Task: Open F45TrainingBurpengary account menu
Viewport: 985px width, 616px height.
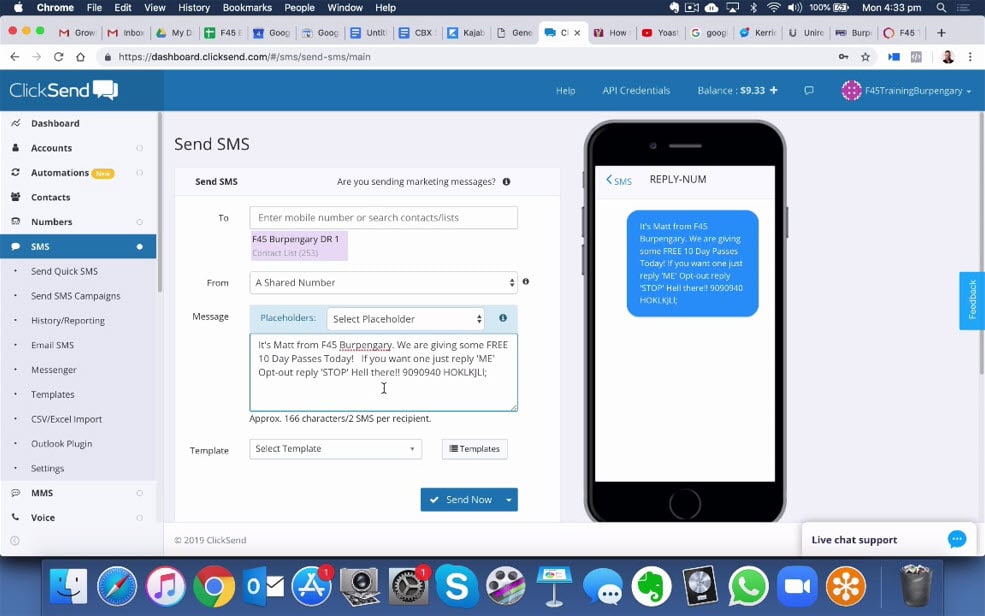Action: pos(906,90)
